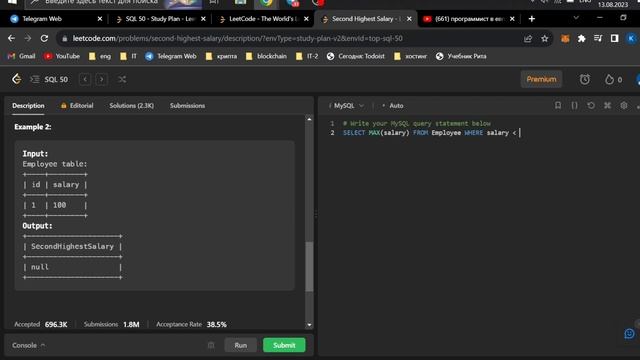This screenshot has height=360, width=640.
Task: Close the Telegram Web browser tab
Action: pyautogui.click(x=100, y=19)
